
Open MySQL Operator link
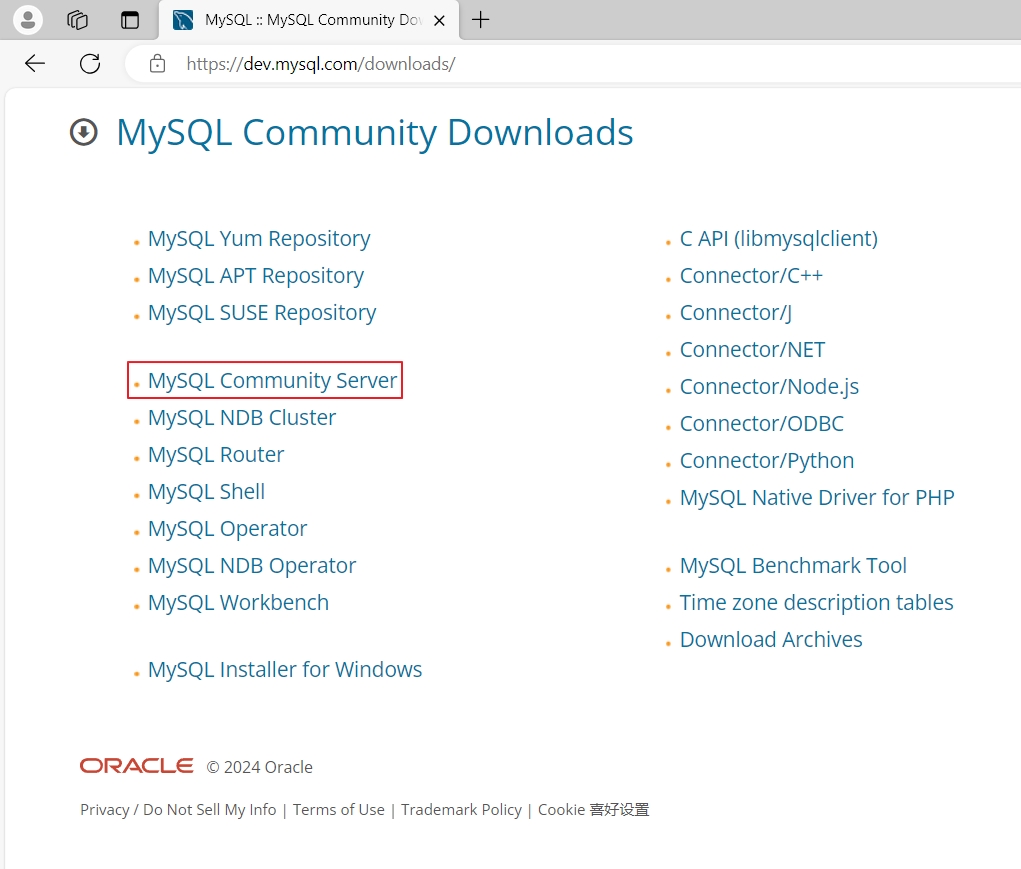pos(227,529)
